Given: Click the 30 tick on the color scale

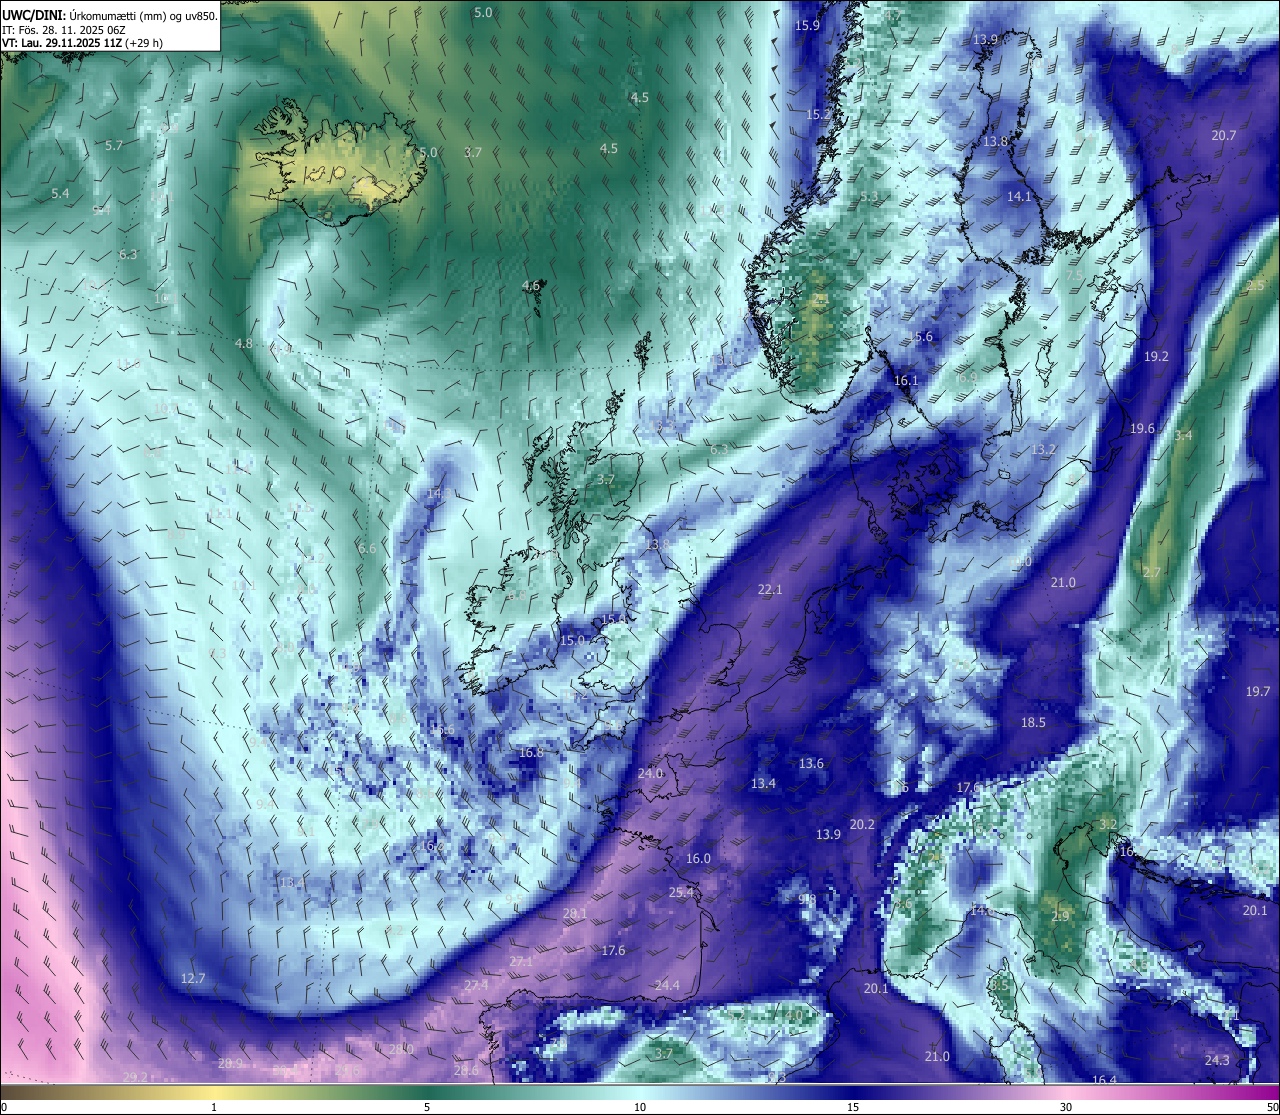Looking at the screenshot, I should coord(1066,1107).
